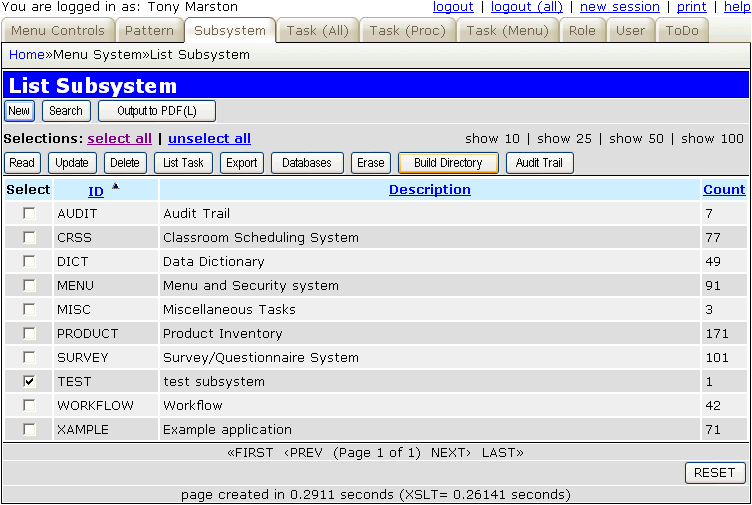752x505 pixels.
Task: Click the Home breadcrumb link
Action: tap(26, 54)
